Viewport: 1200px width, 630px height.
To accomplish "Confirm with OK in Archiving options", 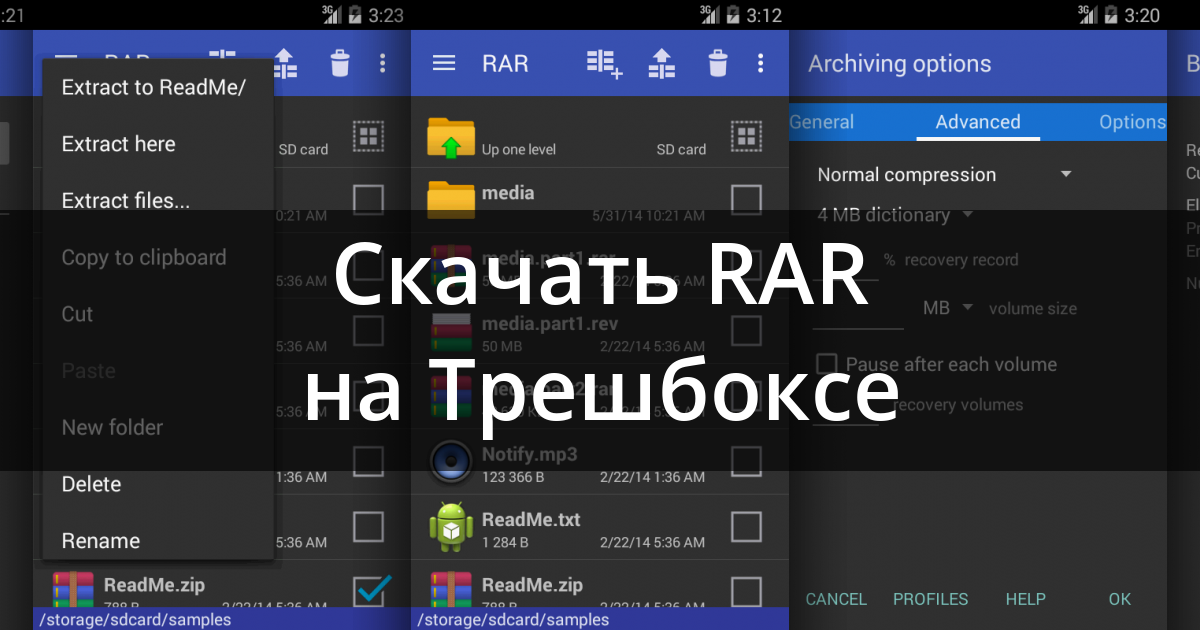I will pos(1119,599).
